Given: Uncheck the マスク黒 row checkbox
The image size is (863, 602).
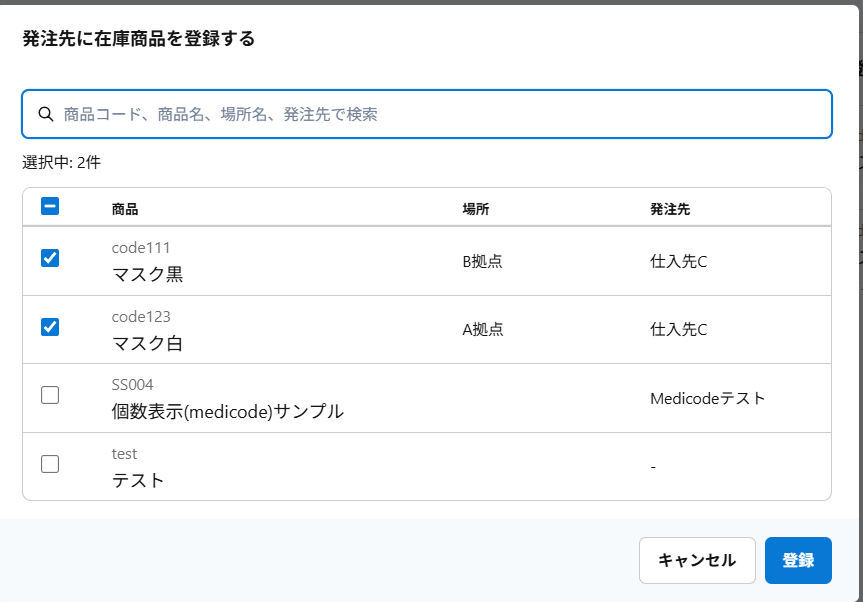Looking at the screenshot, I should 50,258.
